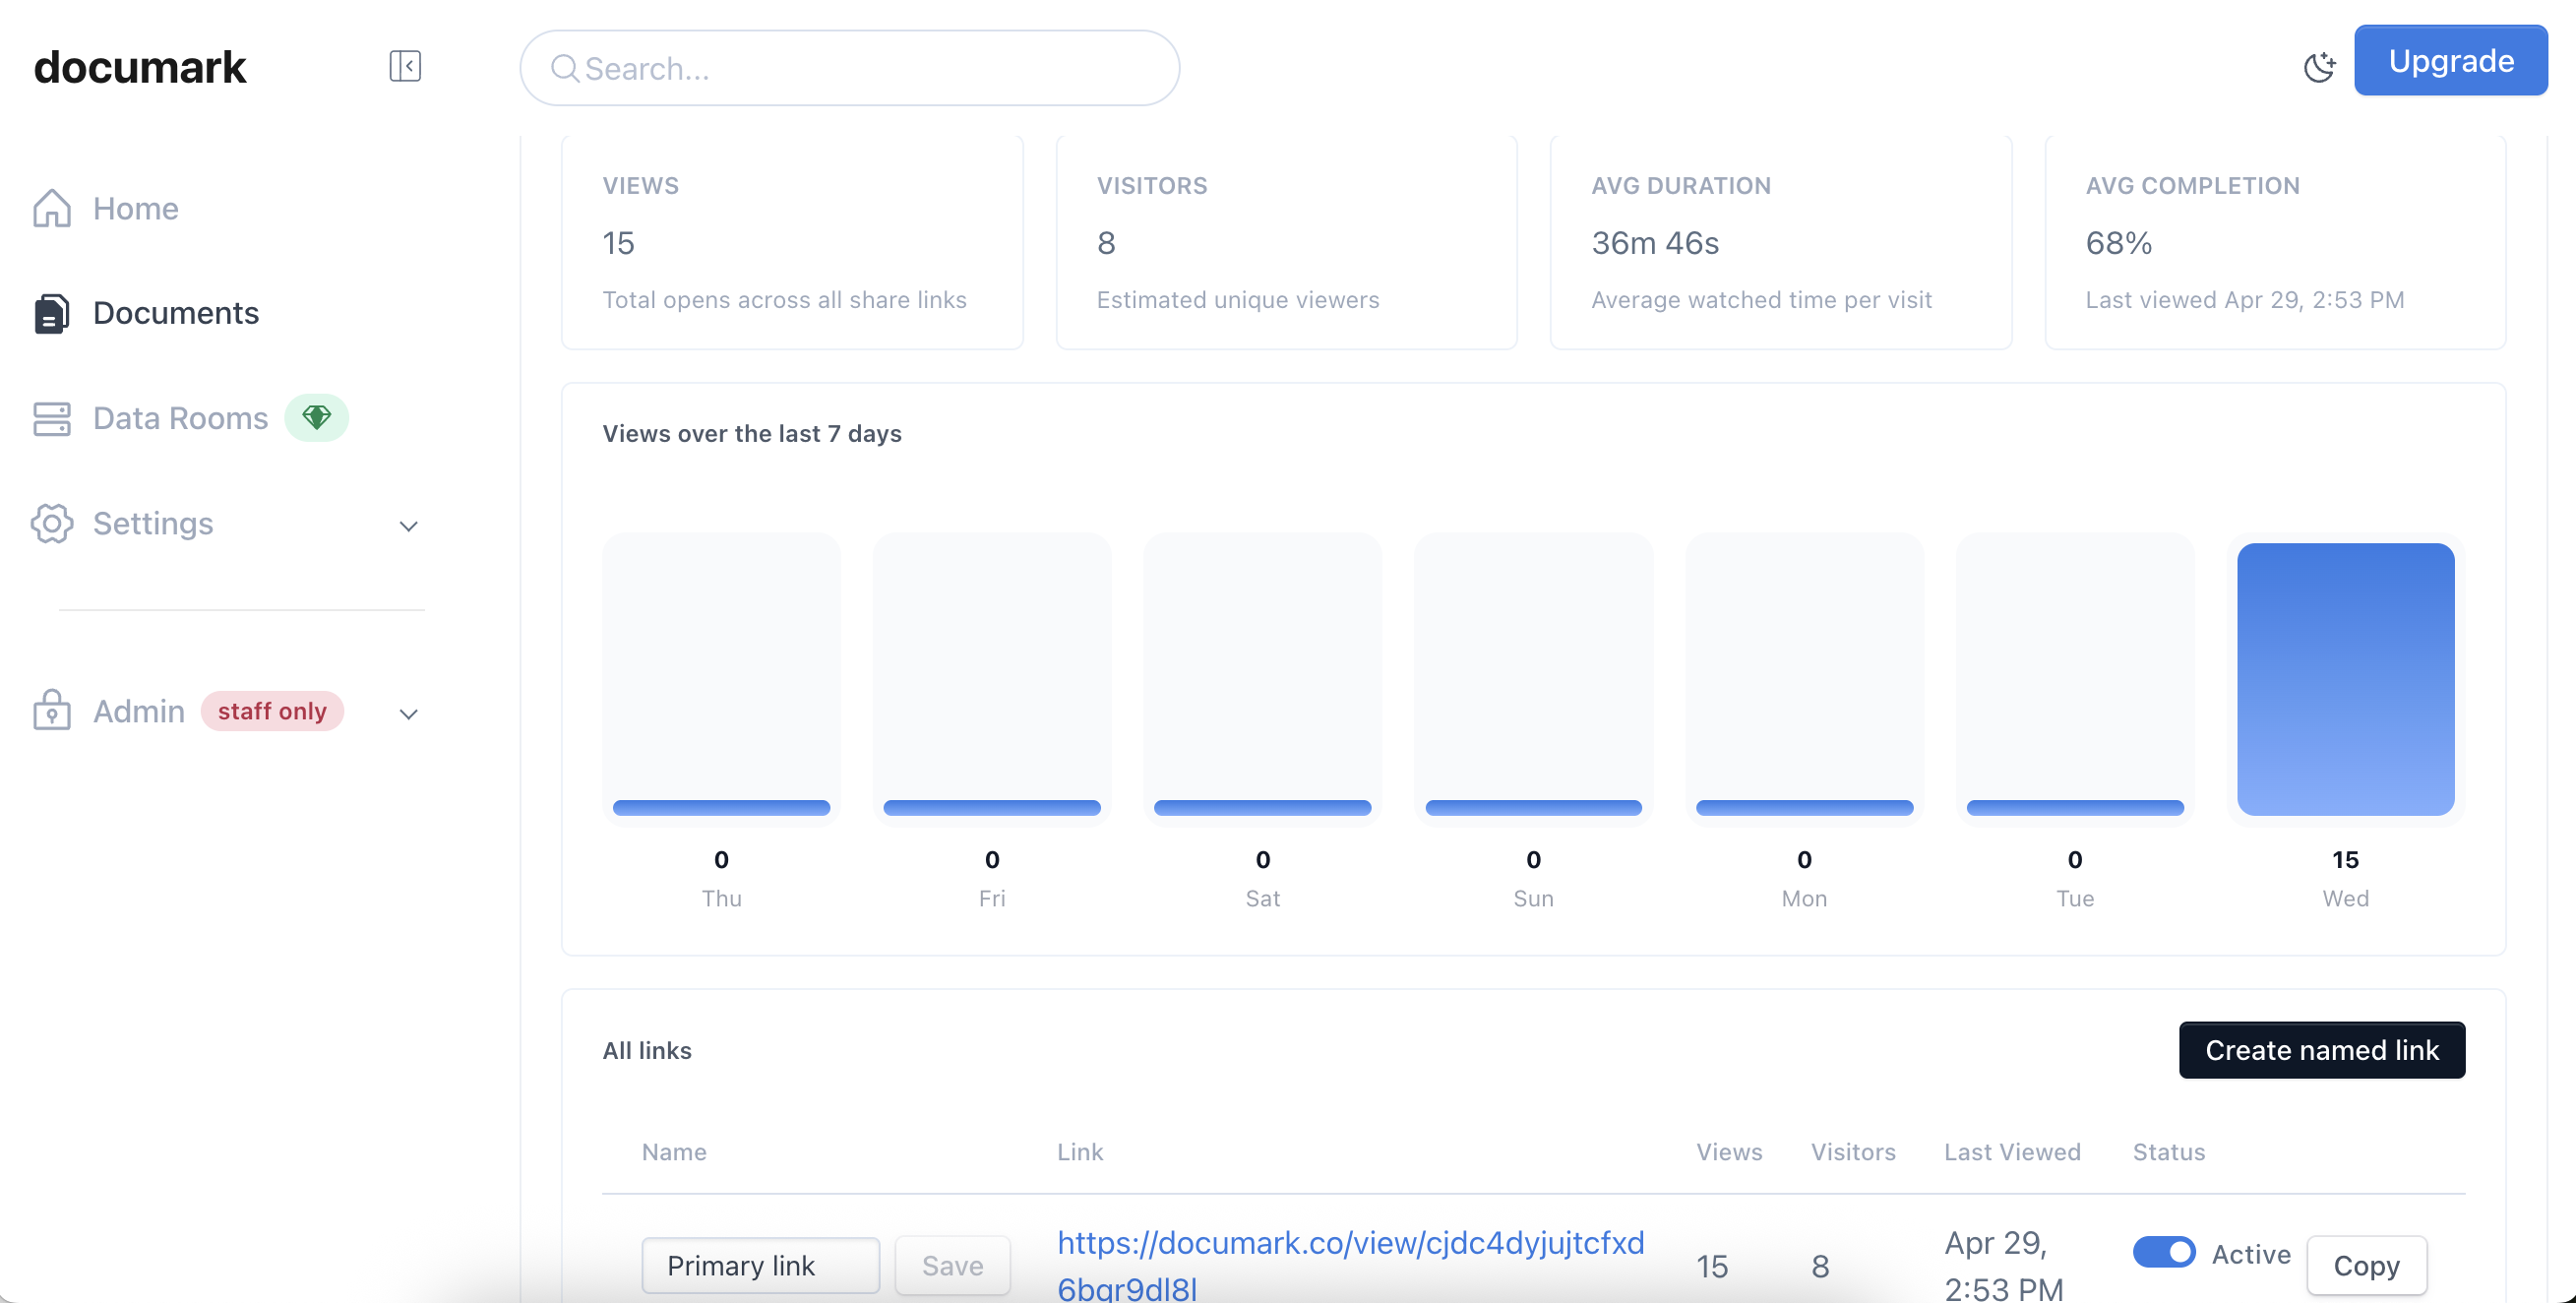
Task: Open the Home menu item
Action: (136, 208)
